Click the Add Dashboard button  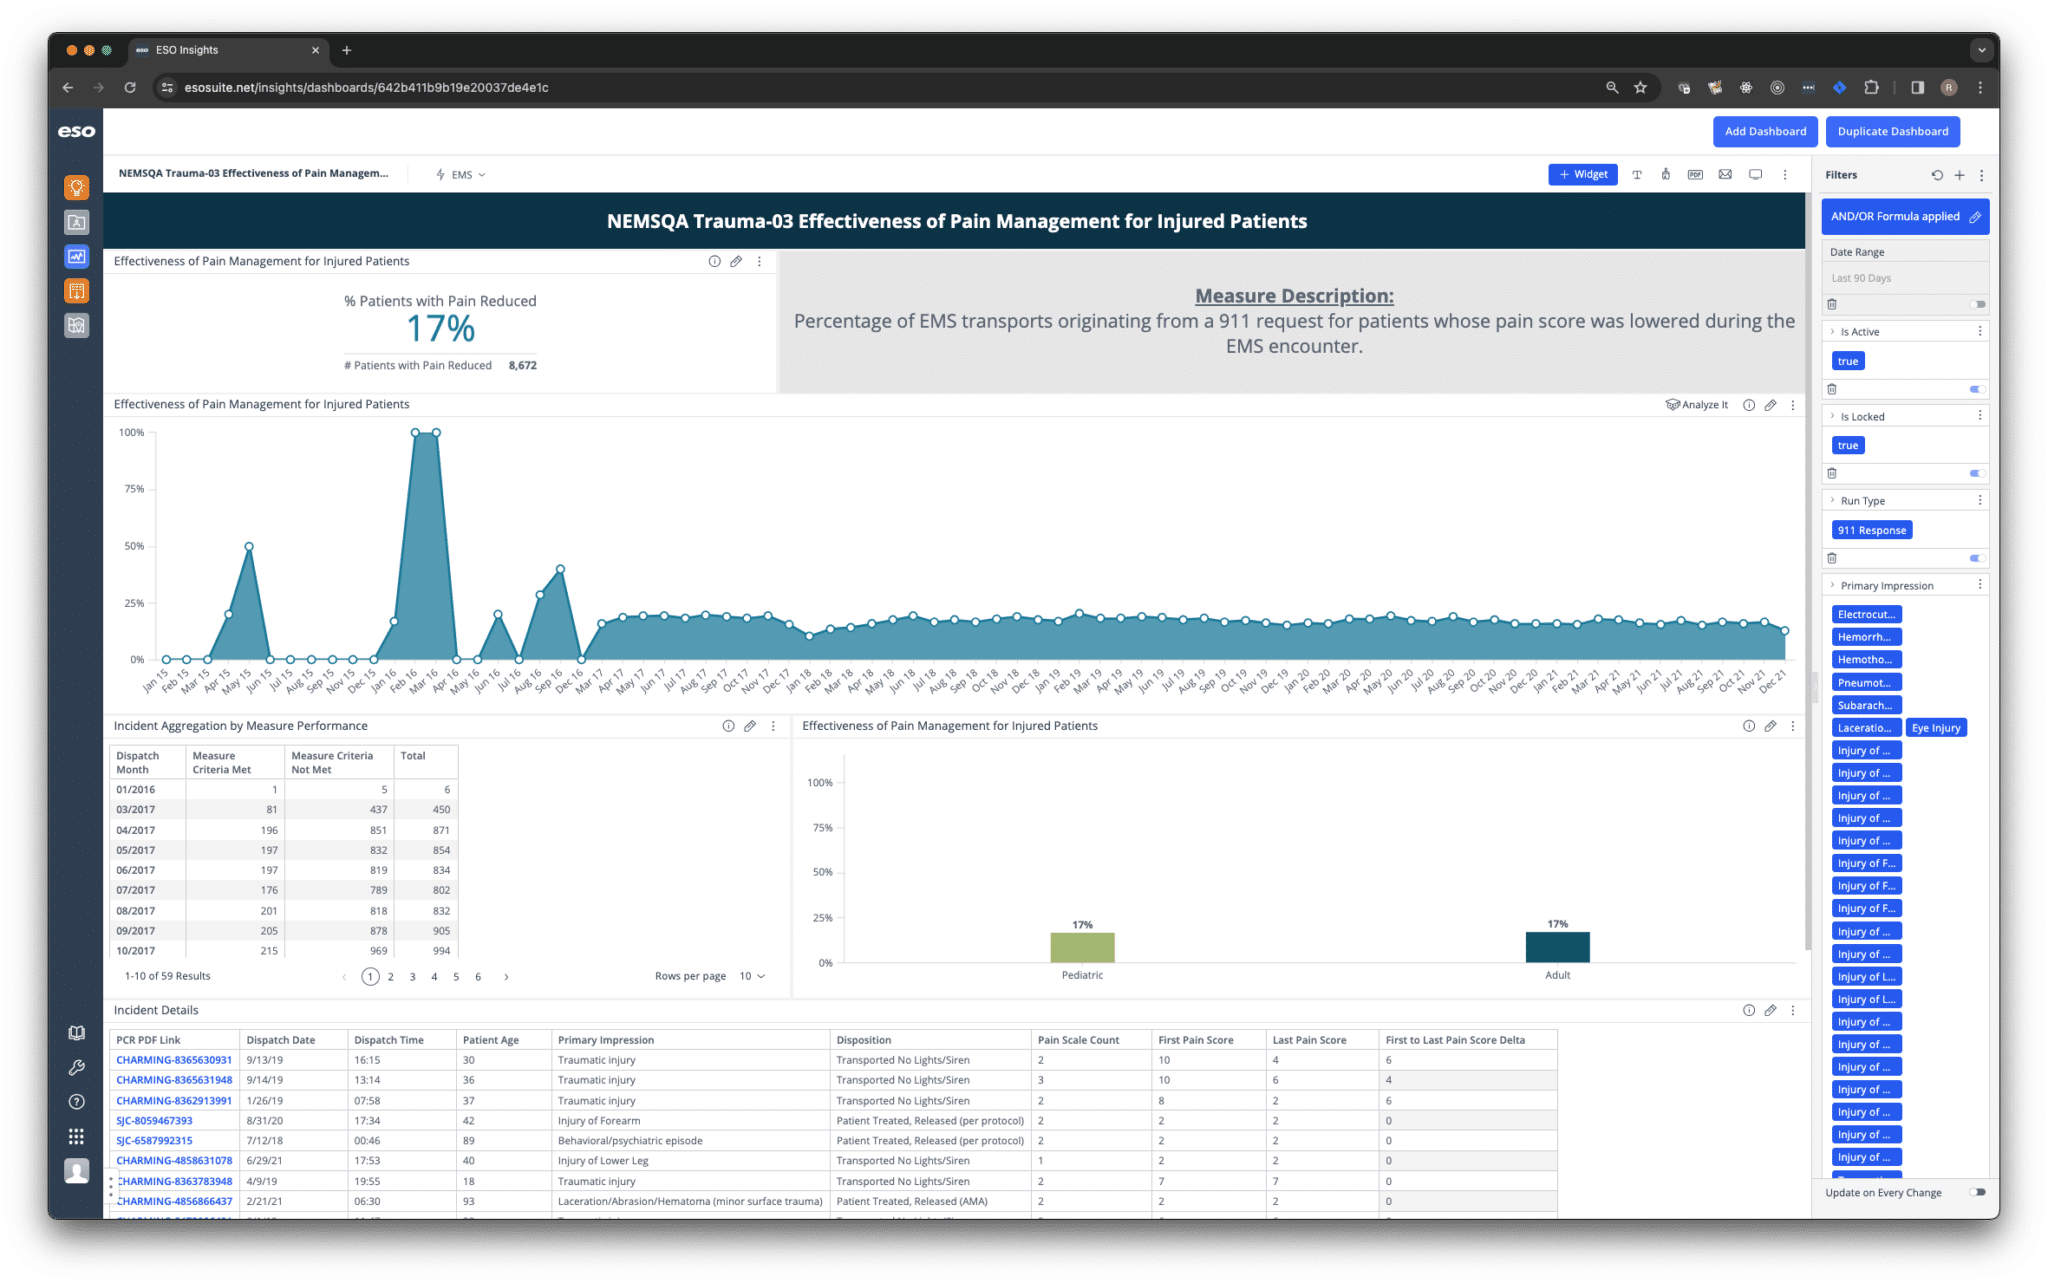tap(1765, 131)
